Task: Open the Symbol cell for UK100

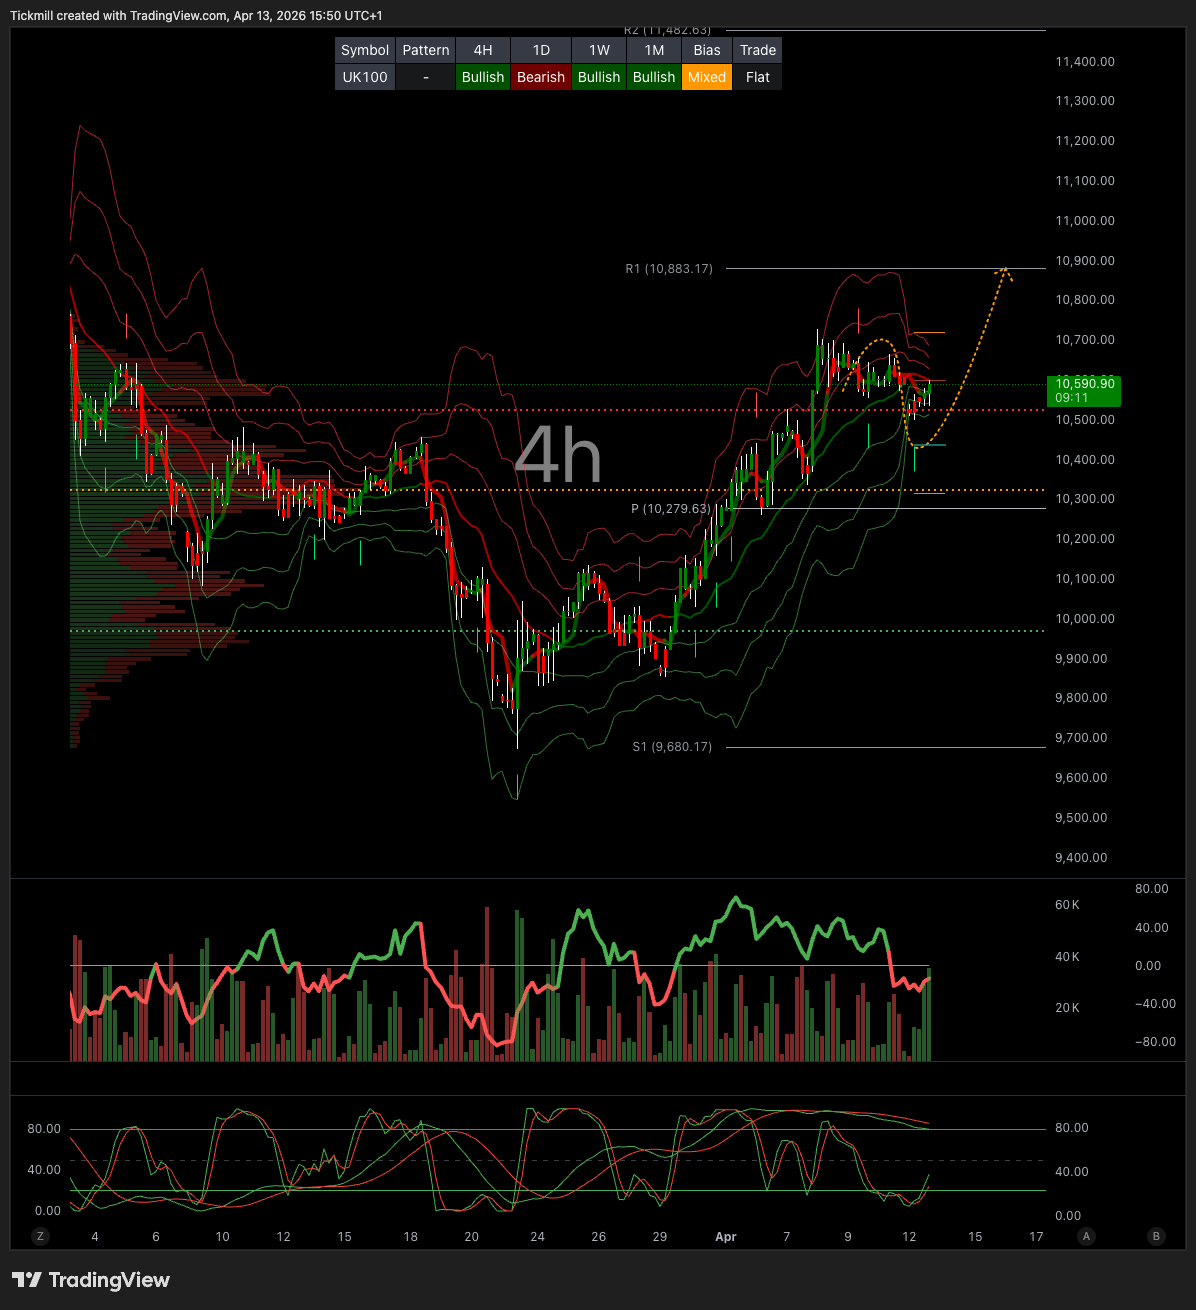Action: tap(365, 77)
